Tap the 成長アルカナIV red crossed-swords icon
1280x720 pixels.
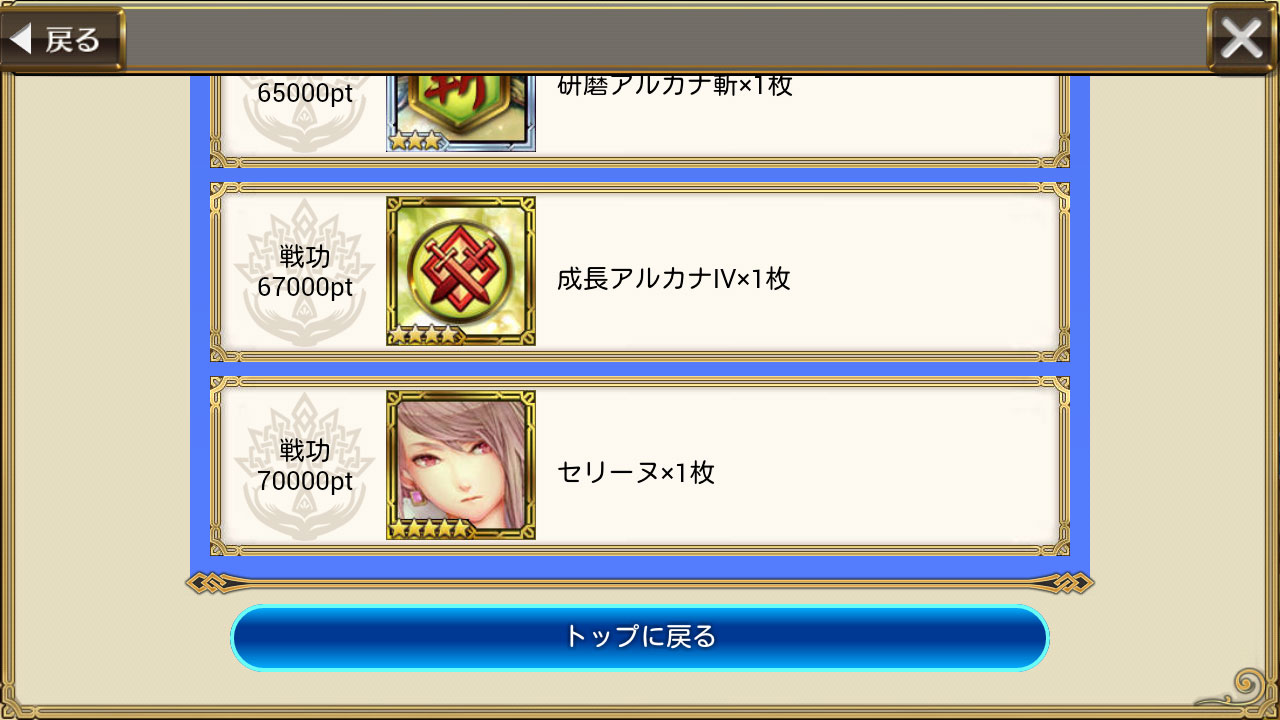pos(461,271)
